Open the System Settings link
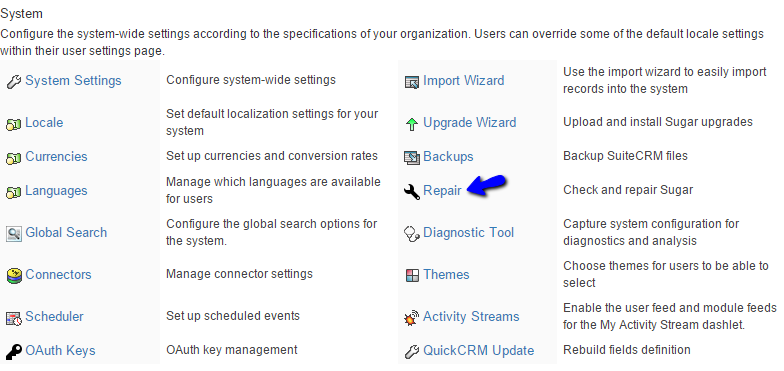The height and width of the screenshot is (371, 784). (74, 80)
